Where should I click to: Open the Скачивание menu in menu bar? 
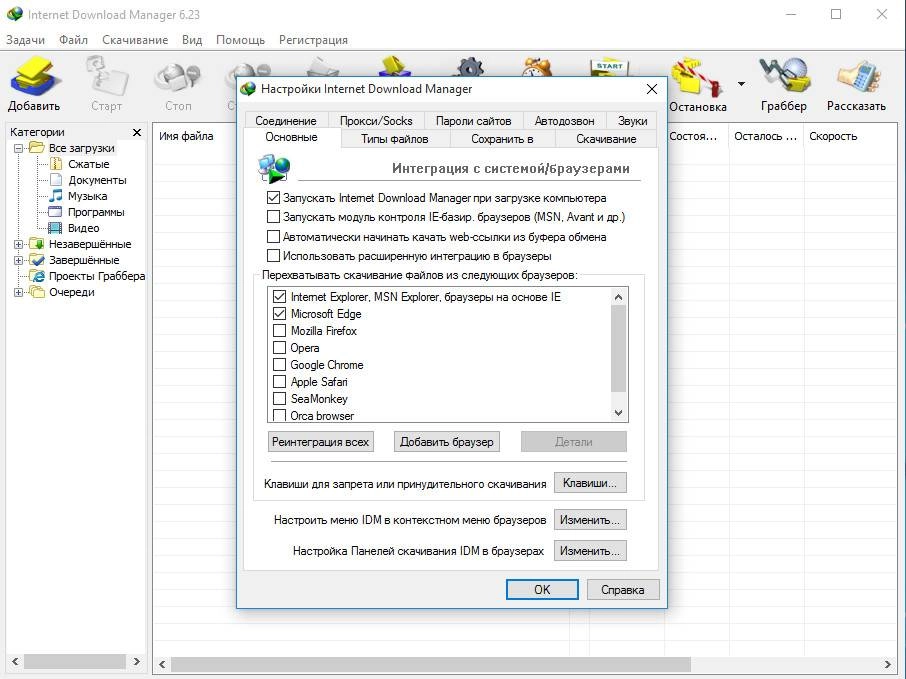coord(135,40)
